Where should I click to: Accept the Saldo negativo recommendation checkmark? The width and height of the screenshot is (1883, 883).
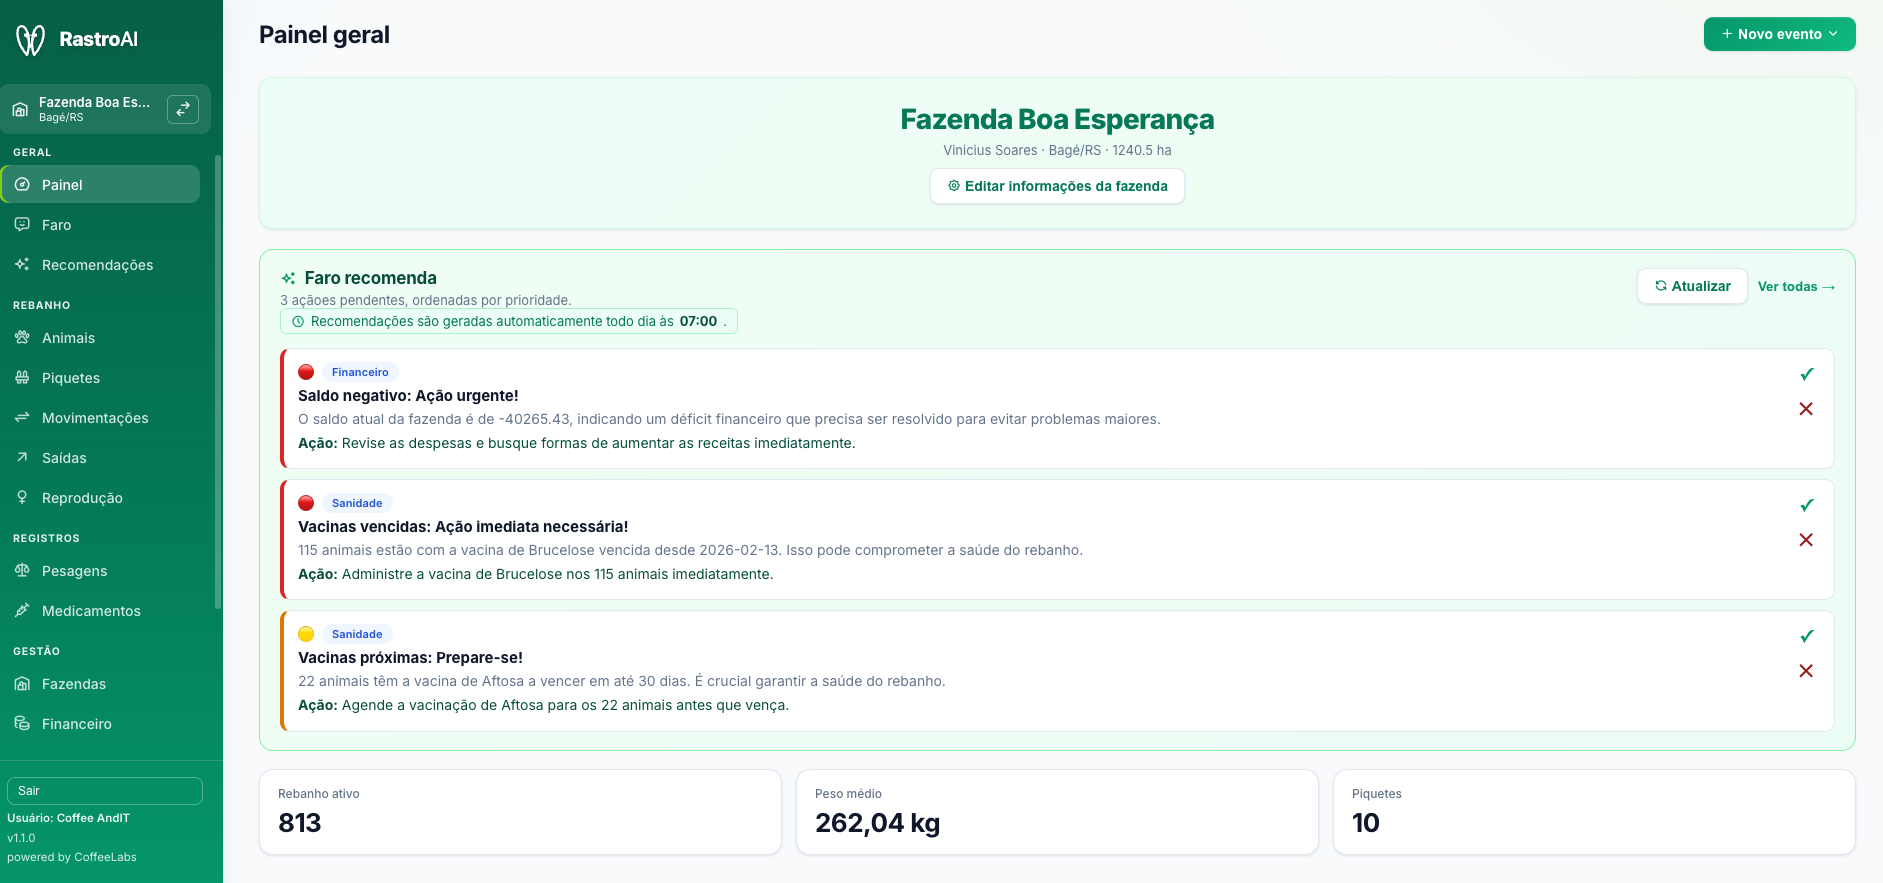(1806, 374)
